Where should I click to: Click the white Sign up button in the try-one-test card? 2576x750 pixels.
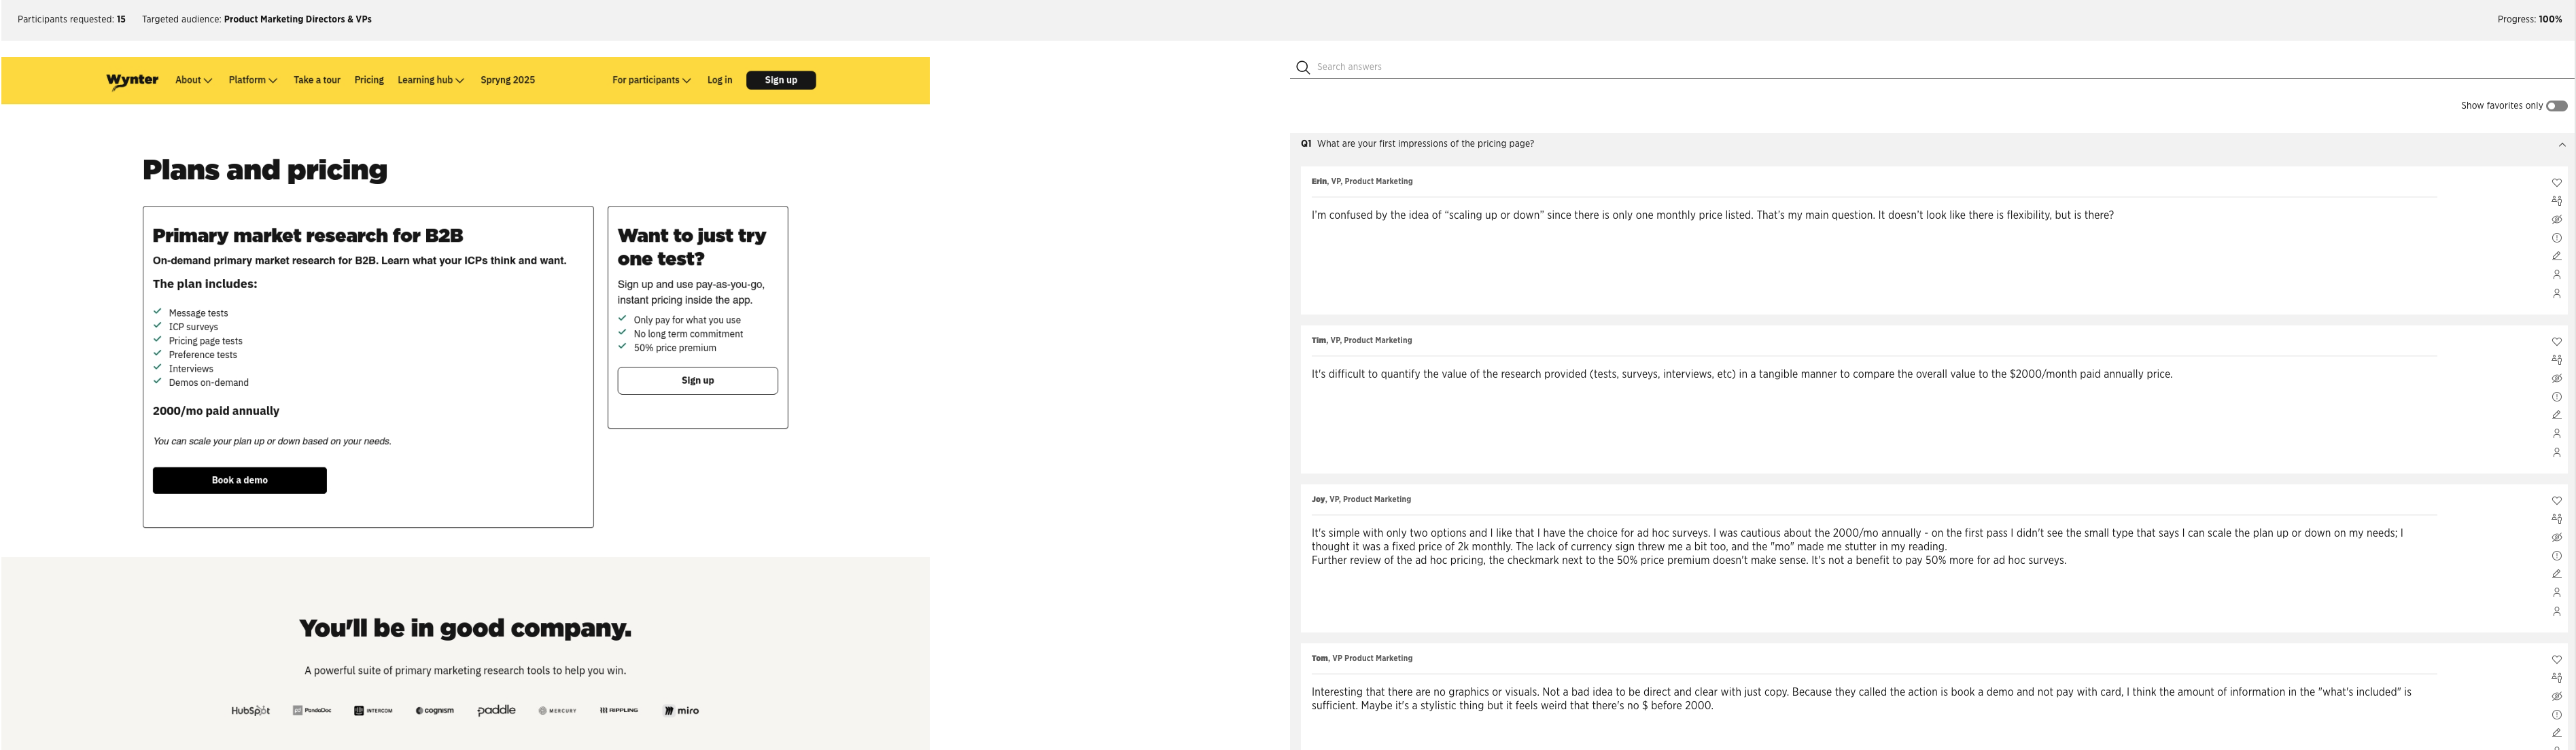(x=697, y=380)
